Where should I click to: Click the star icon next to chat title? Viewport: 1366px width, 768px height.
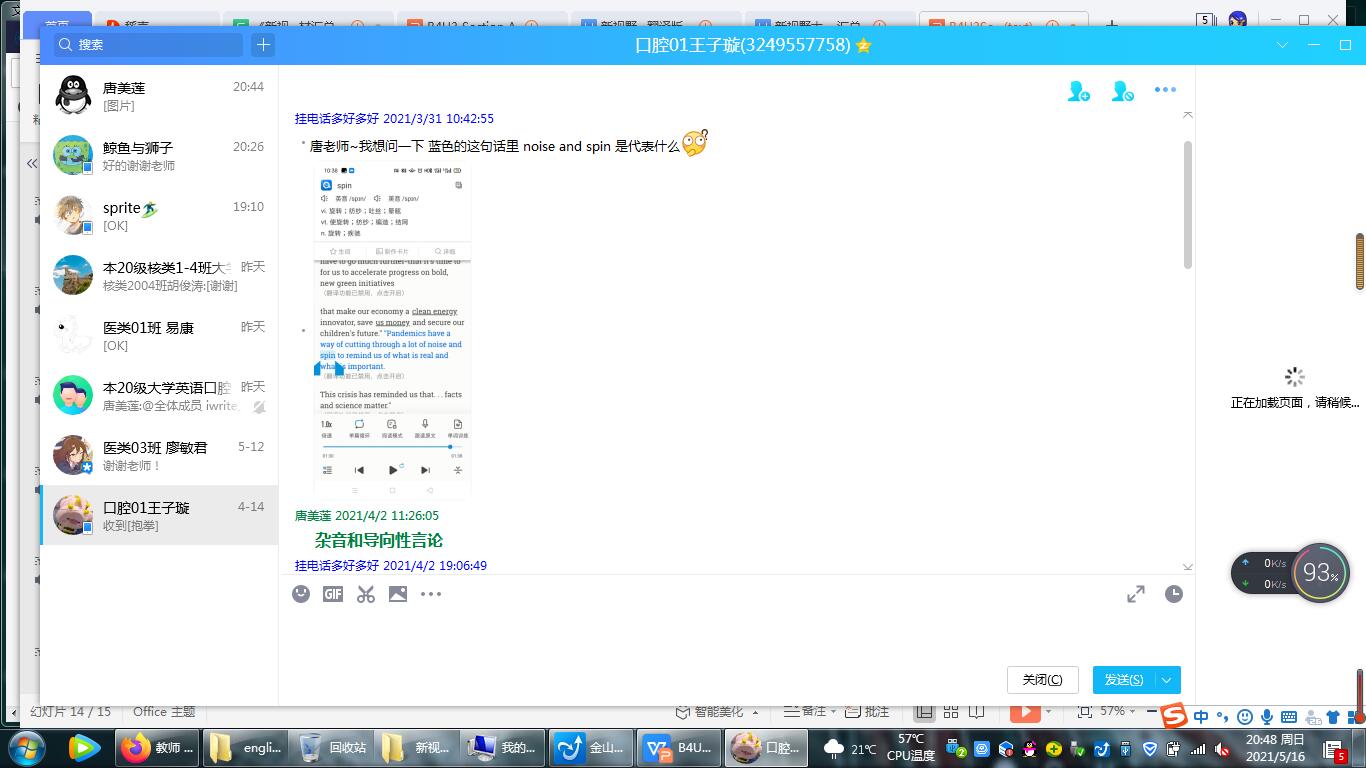(x=864, y=45)
